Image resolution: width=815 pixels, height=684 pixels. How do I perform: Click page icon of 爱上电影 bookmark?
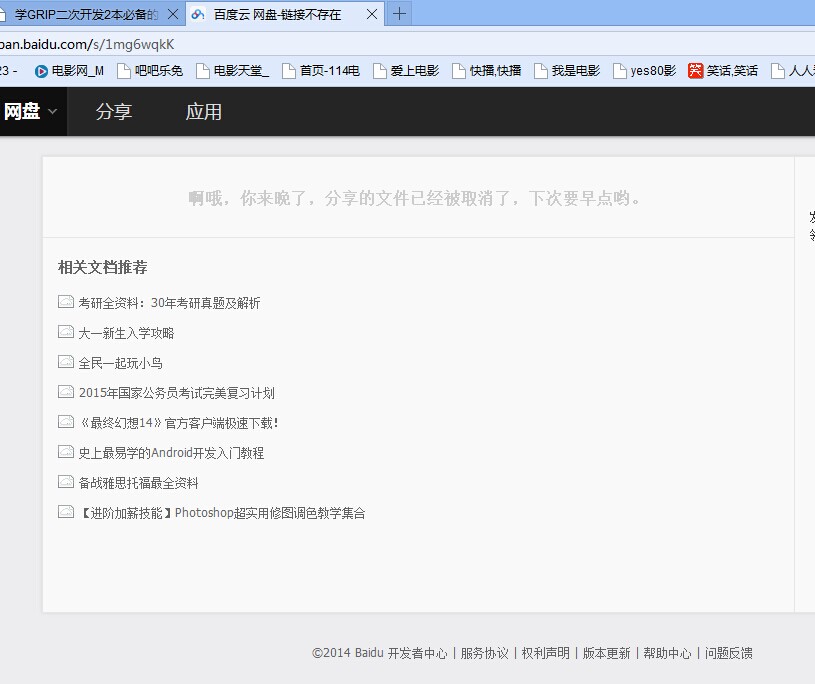tap(380, 71)
